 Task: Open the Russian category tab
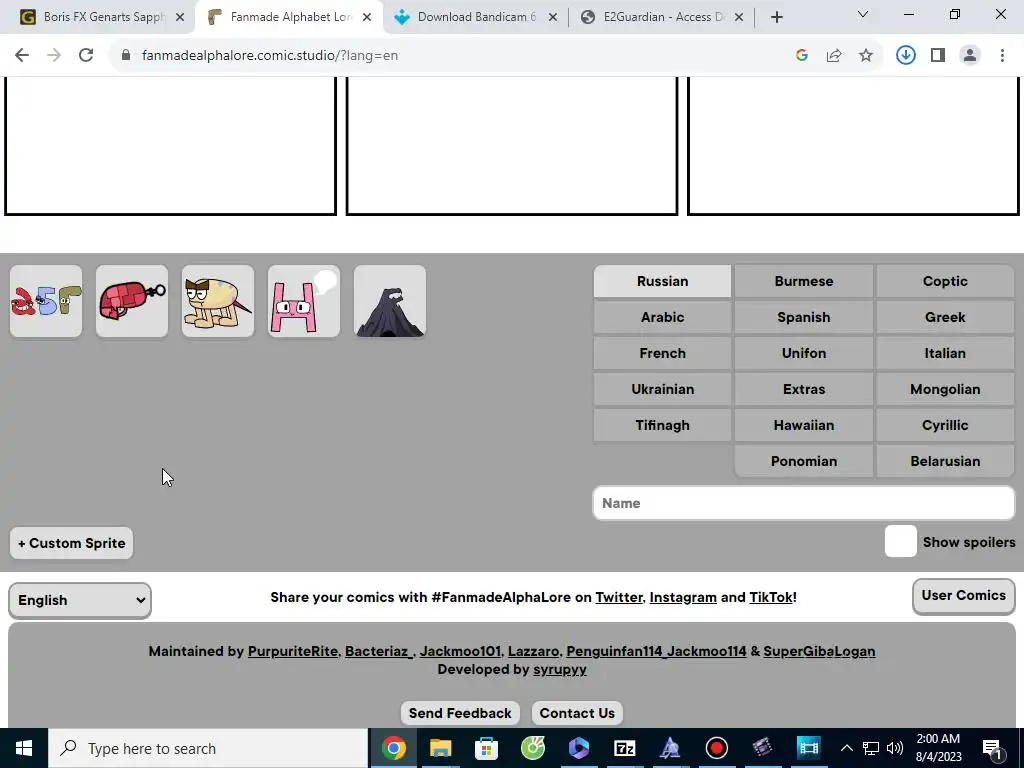[x=662, y=281]
